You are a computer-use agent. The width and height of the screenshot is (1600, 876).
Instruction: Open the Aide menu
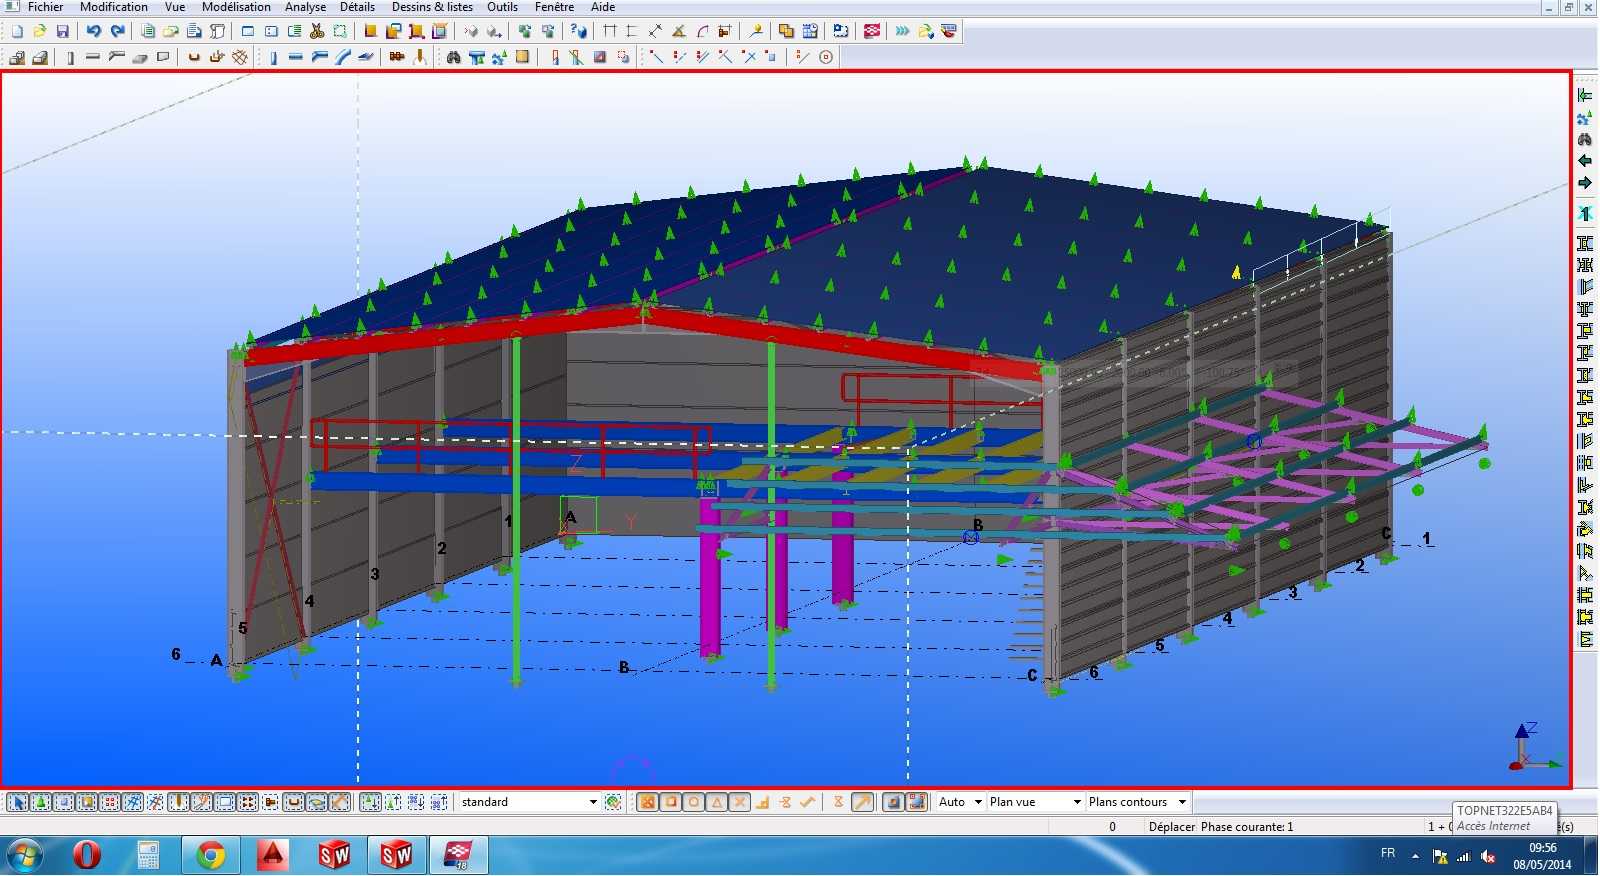[603, 7]
